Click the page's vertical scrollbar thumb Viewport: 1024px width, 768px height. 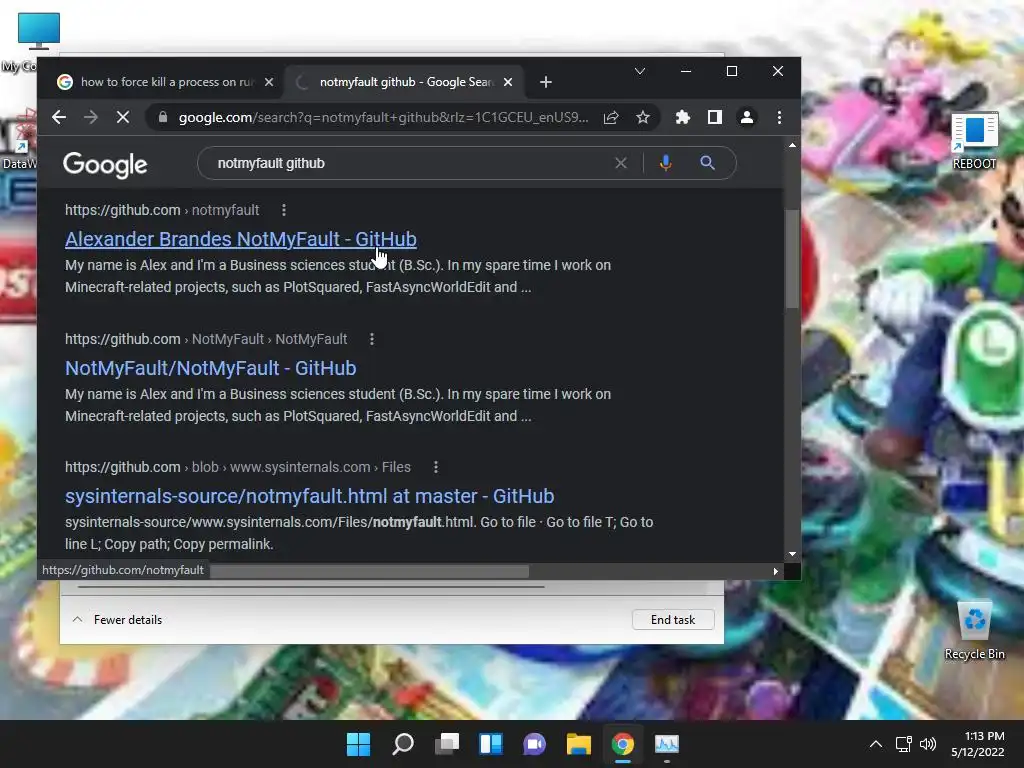click(x=792, y=258)
